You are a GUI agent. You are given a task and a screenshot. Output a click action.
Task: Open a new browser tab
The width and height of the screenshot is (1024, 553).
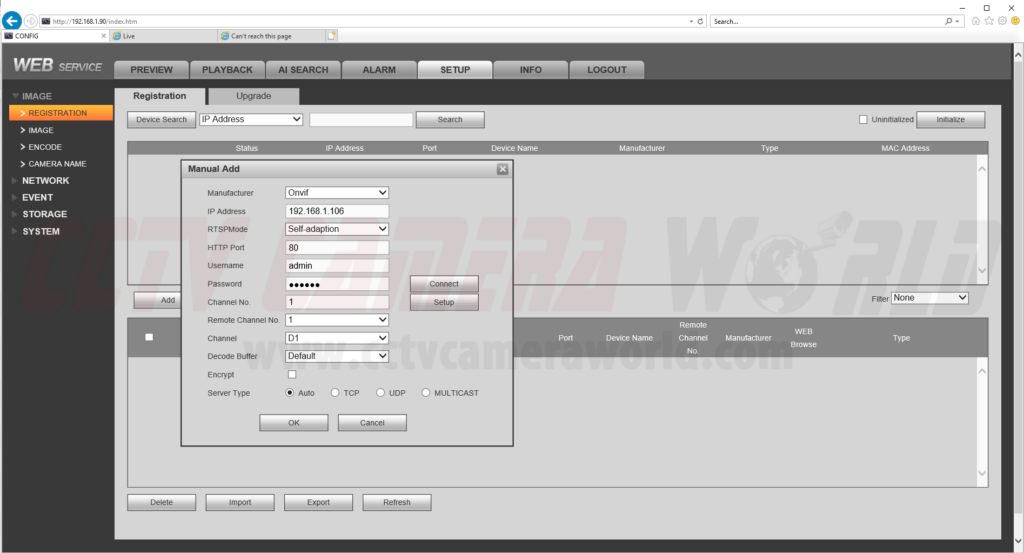coord(331,36)
